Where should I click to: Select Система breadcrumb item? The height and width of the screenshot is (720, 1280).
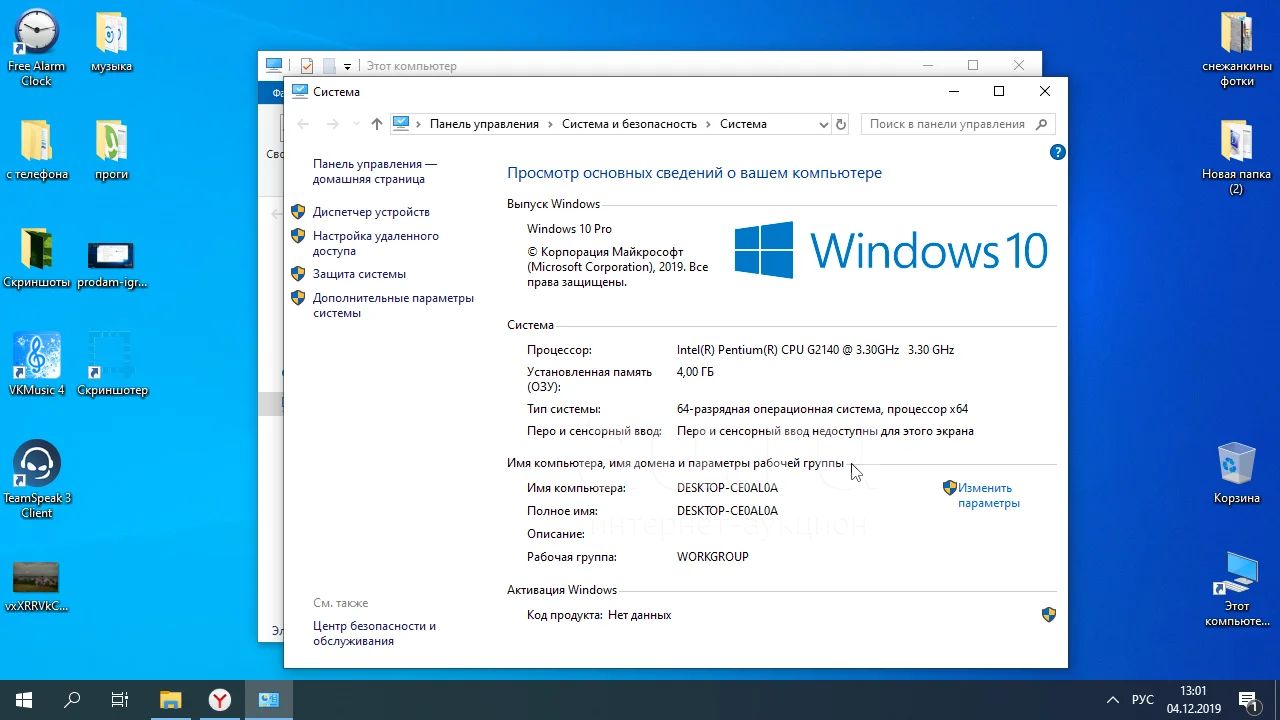click(743, 124)
